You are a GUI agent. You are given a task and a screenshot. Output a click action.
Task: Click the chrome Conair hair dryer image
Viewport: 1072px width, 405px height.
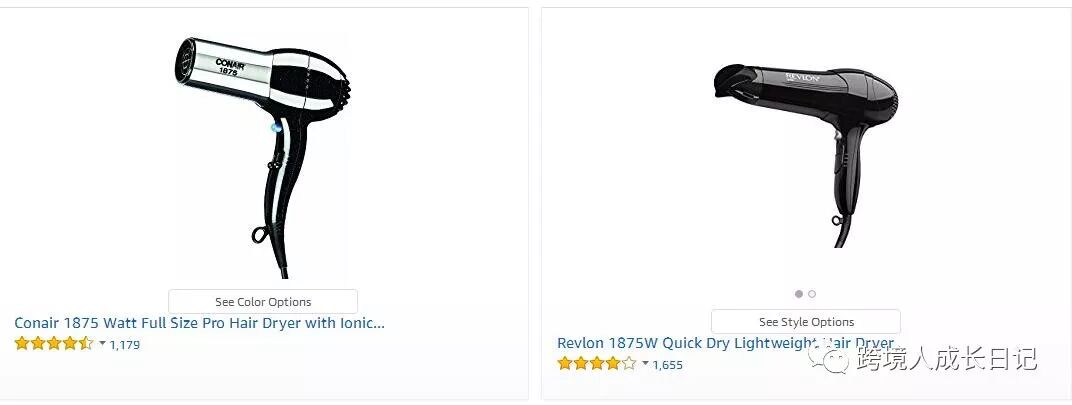point(263,156)
